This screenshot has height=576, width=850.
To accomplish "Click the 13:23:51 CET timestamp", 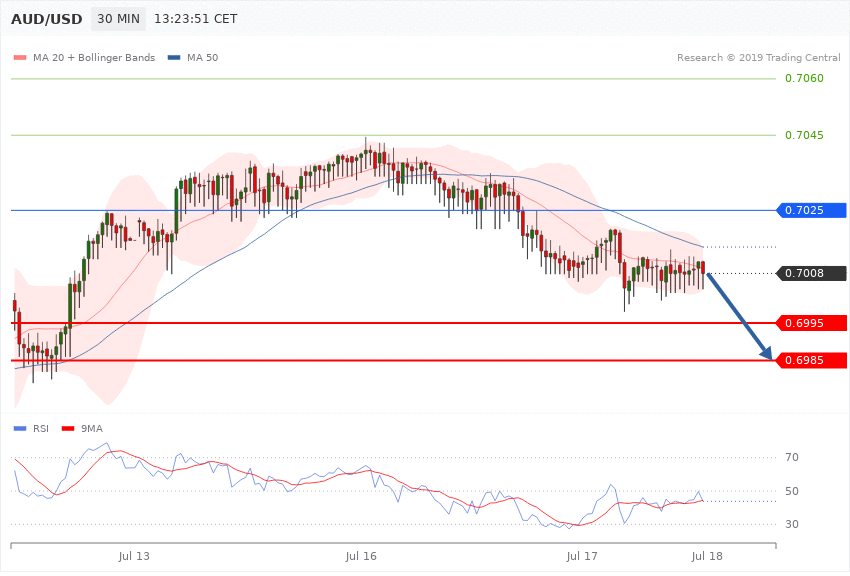I will pos(196,19).
